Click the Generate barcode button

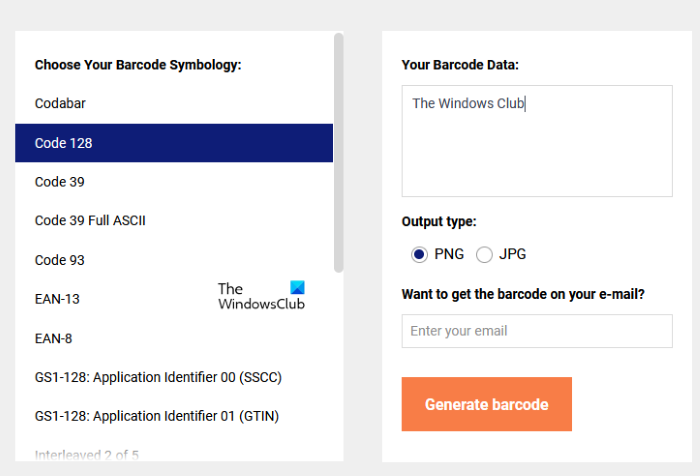486,404
